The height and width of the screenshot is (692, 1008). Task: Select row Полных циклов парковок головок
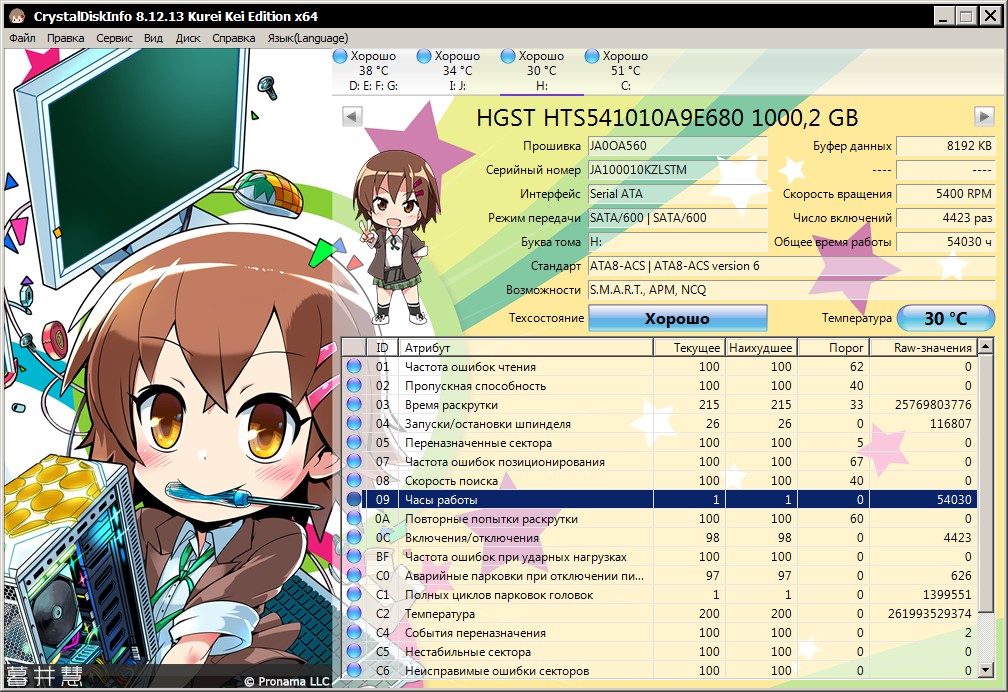pyautogui.click(x=660, y=594)
